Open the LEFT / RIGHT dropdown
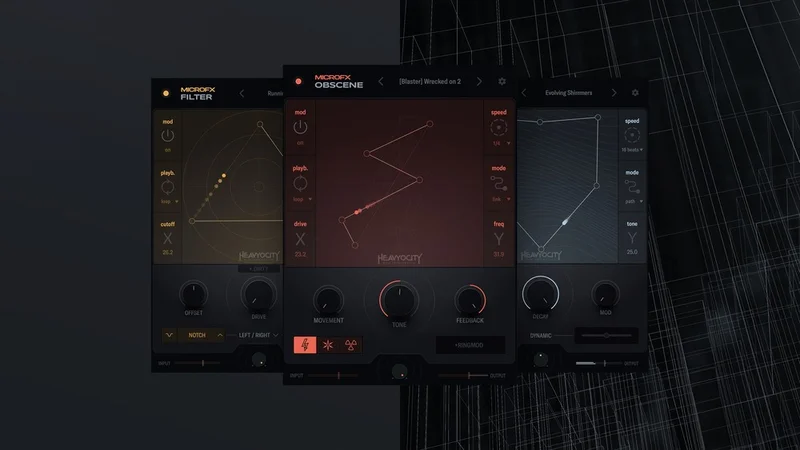 (x=259, y=335)
